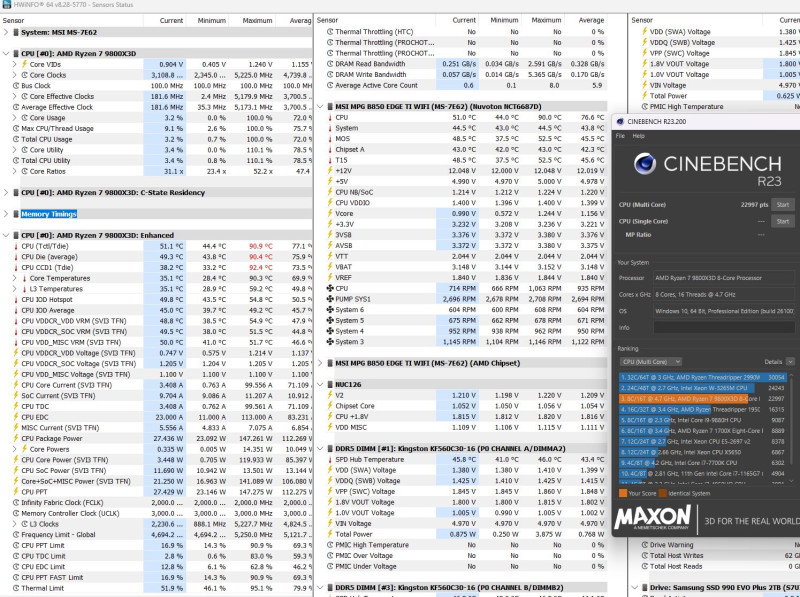Click the Thermal Limit clock icon
800x597 pixels.
(16, 588)
